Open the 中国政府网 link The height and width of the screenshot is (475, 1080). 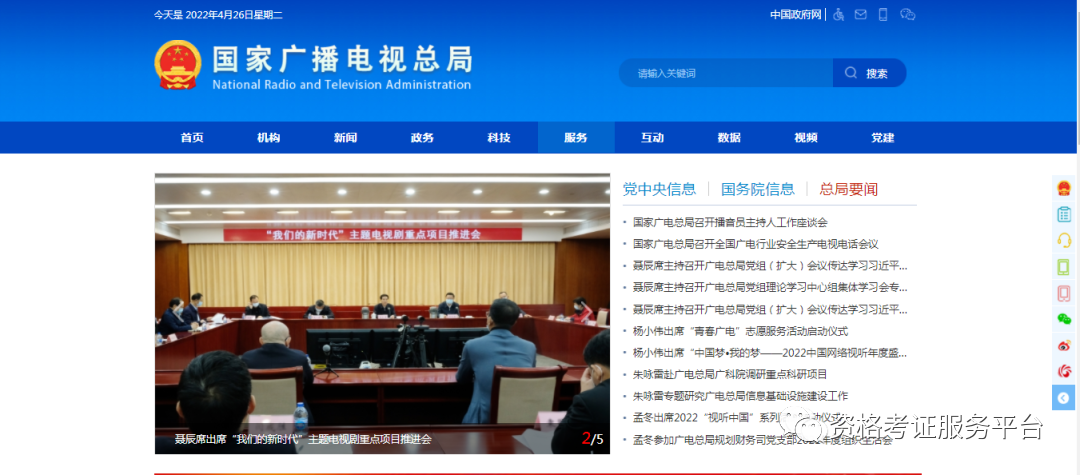[796, 14]
